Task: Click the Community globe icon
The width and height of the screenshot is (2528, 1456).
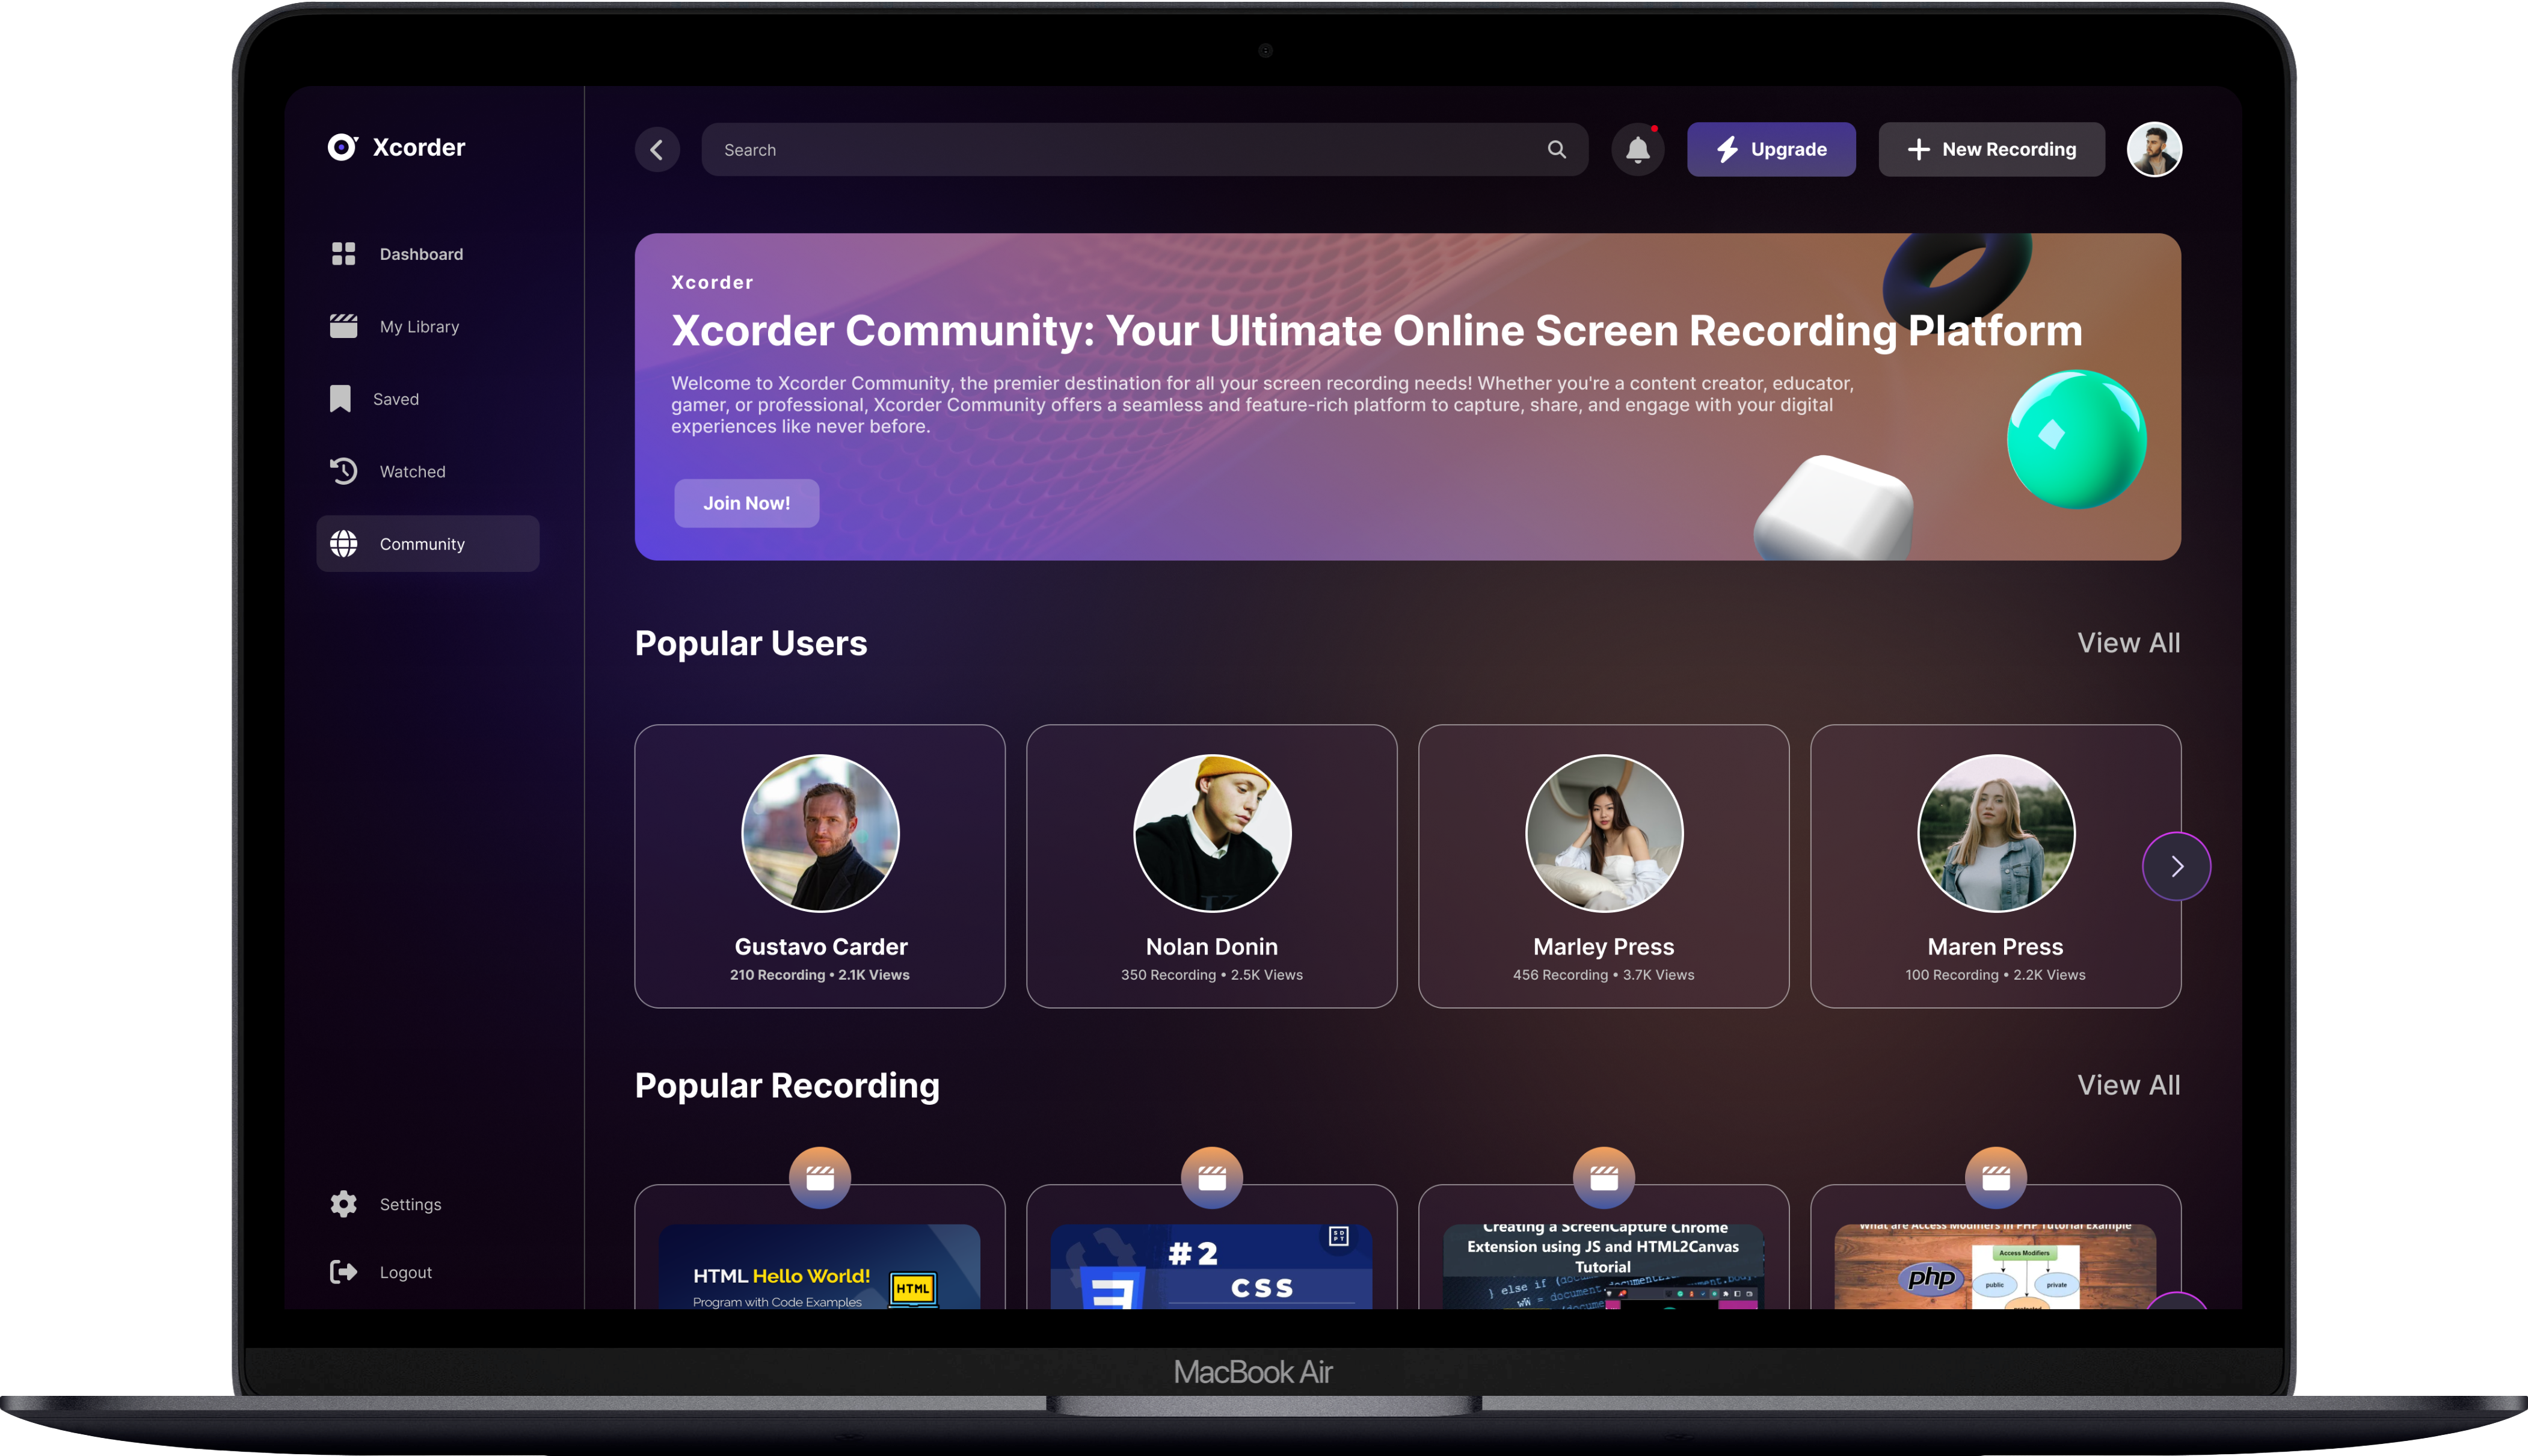Action: (x=345, y=543)
